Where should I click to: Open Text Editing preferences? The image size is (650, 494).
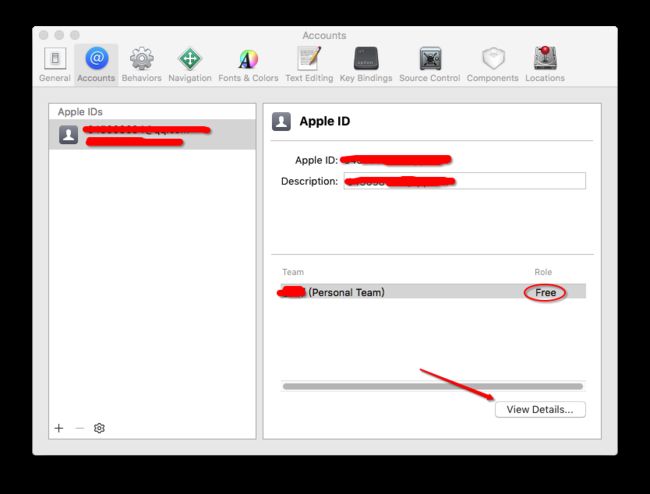(x=309, y=65)
